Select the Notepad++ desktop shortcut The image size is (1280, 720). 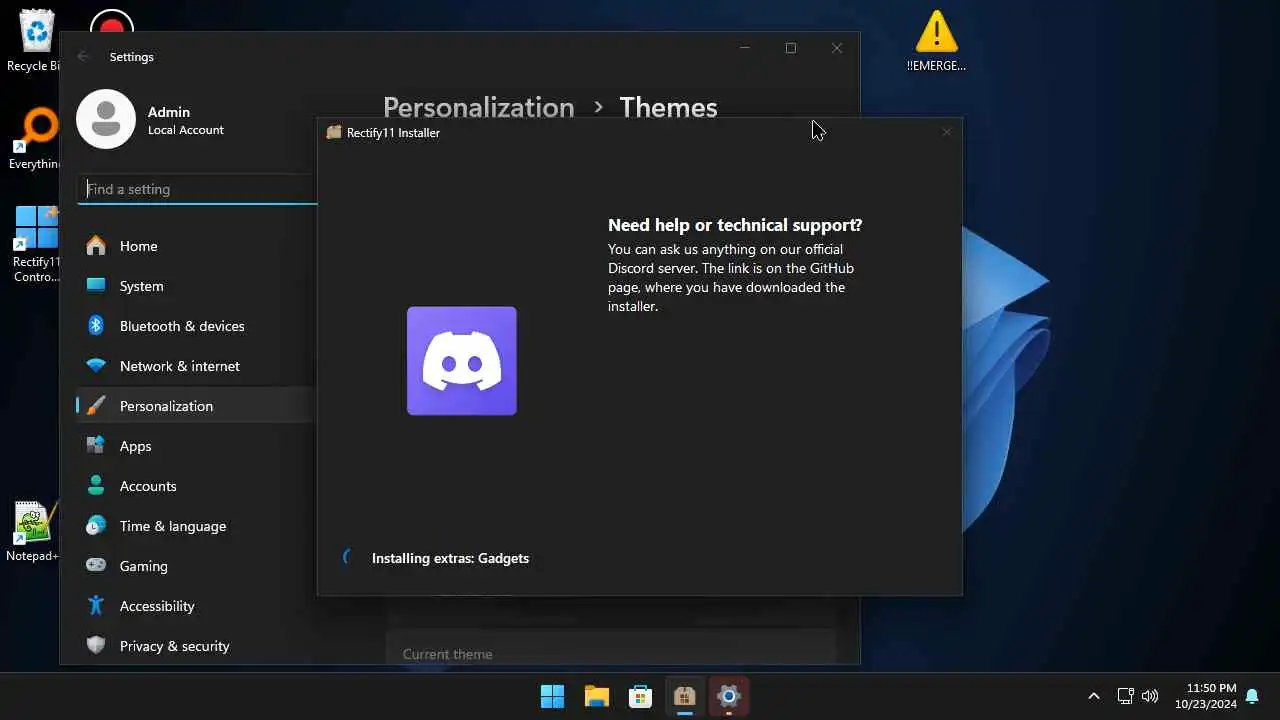coord(33,531)
